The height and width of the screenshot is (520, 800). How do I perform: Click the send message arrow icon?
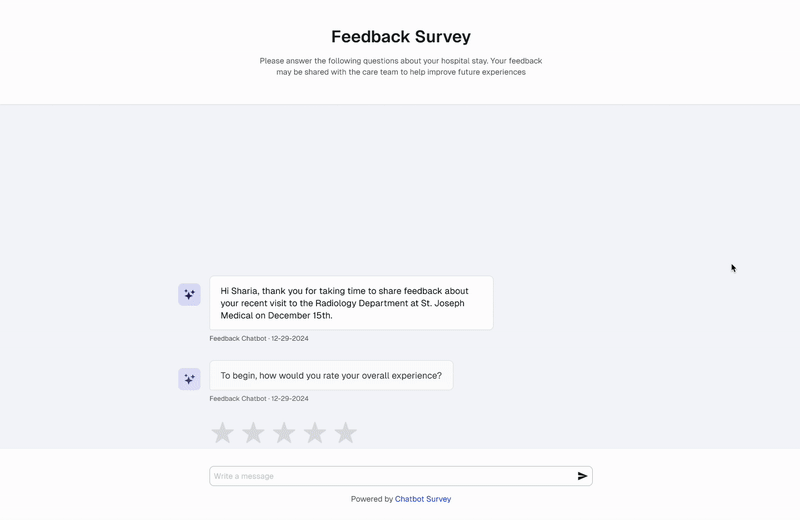click(x=582, y=476)
